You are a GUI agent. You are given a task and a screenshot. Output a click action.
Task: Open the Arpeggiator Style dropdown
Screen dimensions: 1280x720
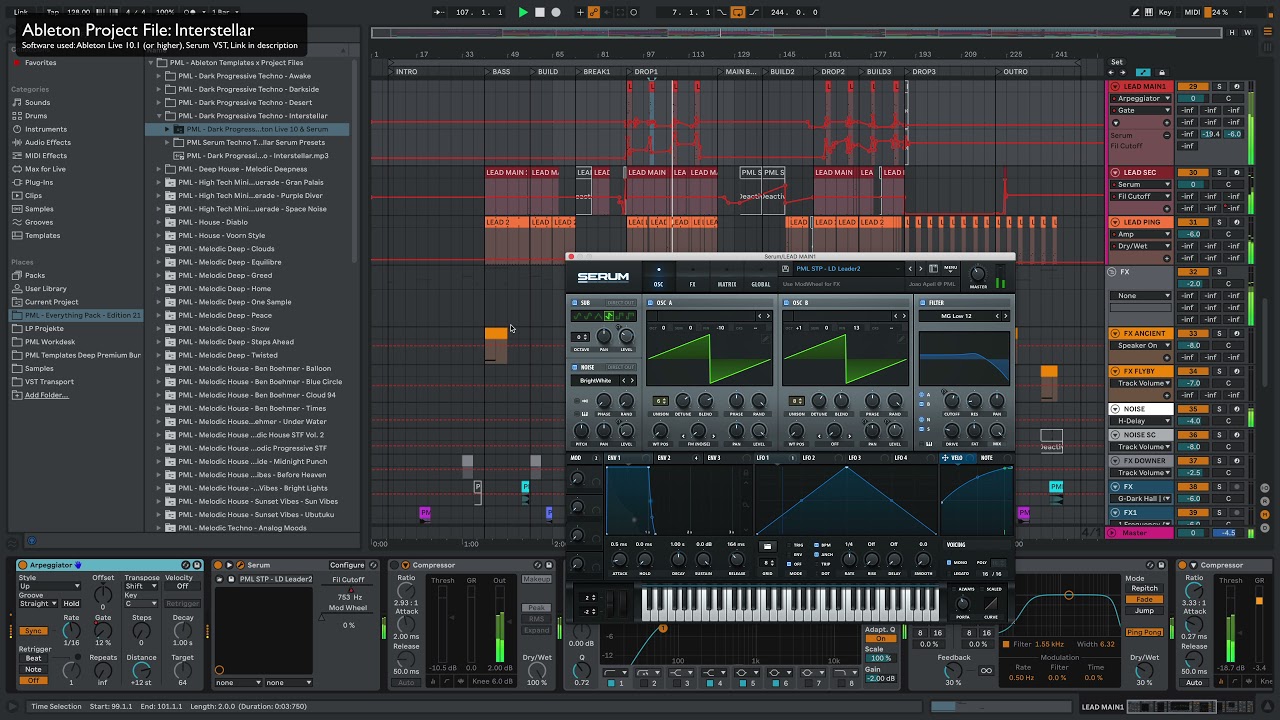[x=49, y=586]
